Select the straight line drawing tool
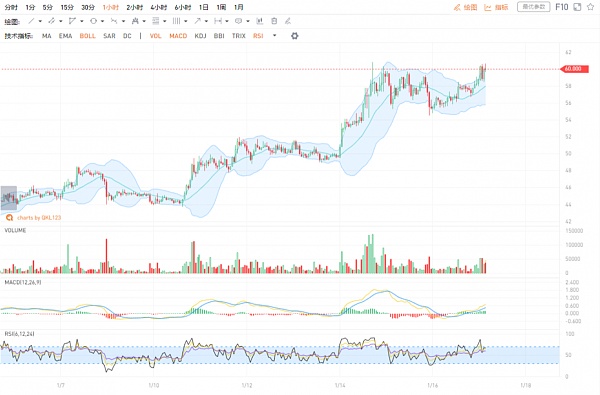Screen dimensions: 600x395 (x=31, y=21)
